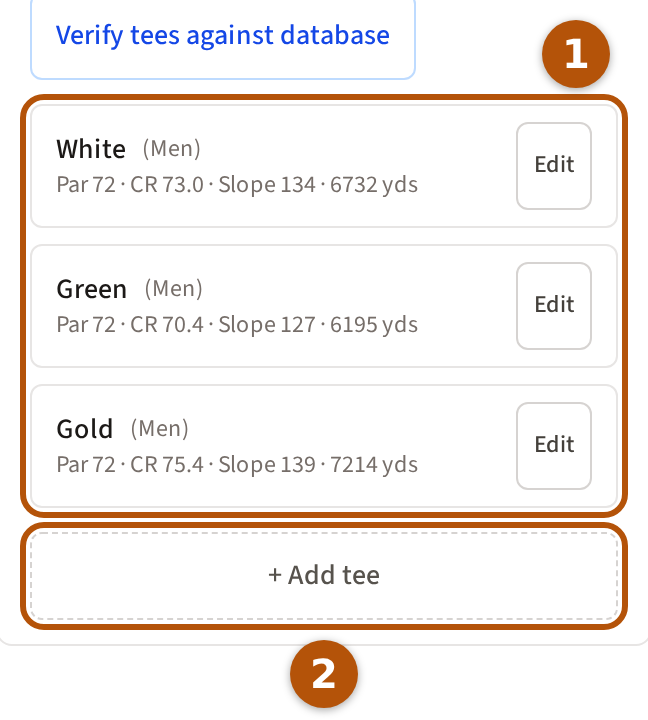Click Verify tees against database
This screenshot has height=720, width=648.
[223, 36]
